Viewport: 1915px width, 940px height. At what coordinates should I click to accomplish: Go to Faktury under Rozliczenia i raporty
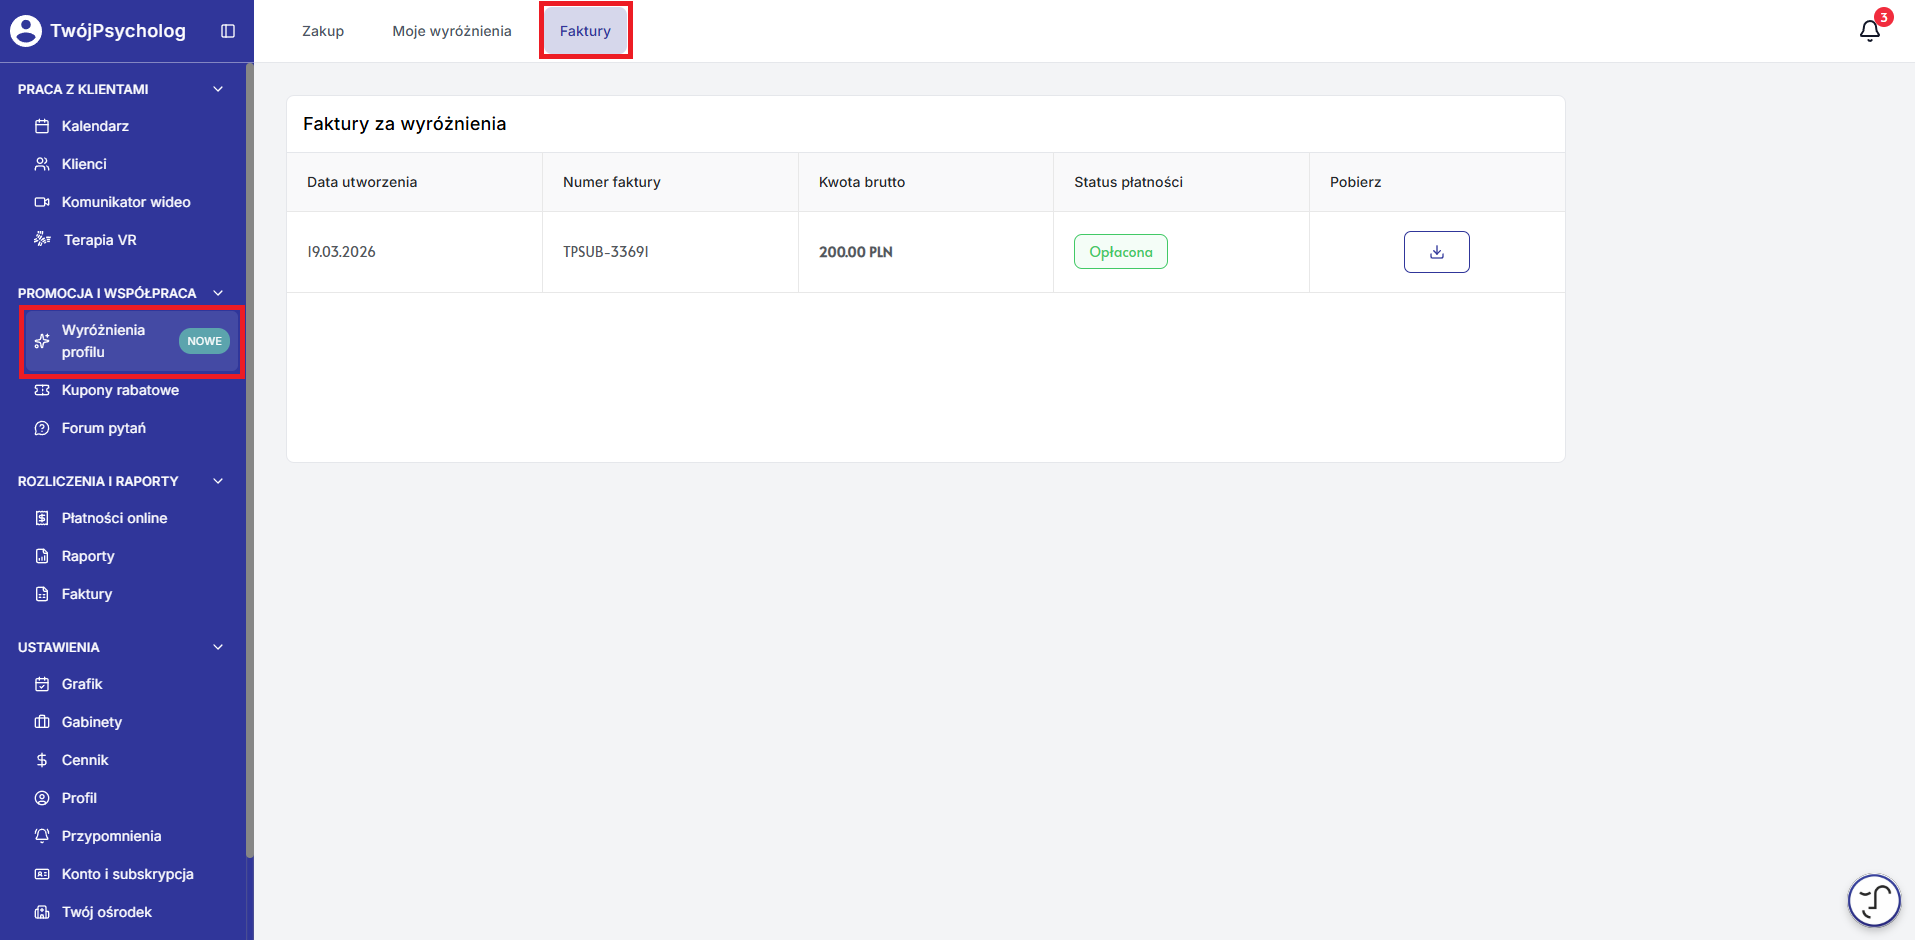click(87, 594)
